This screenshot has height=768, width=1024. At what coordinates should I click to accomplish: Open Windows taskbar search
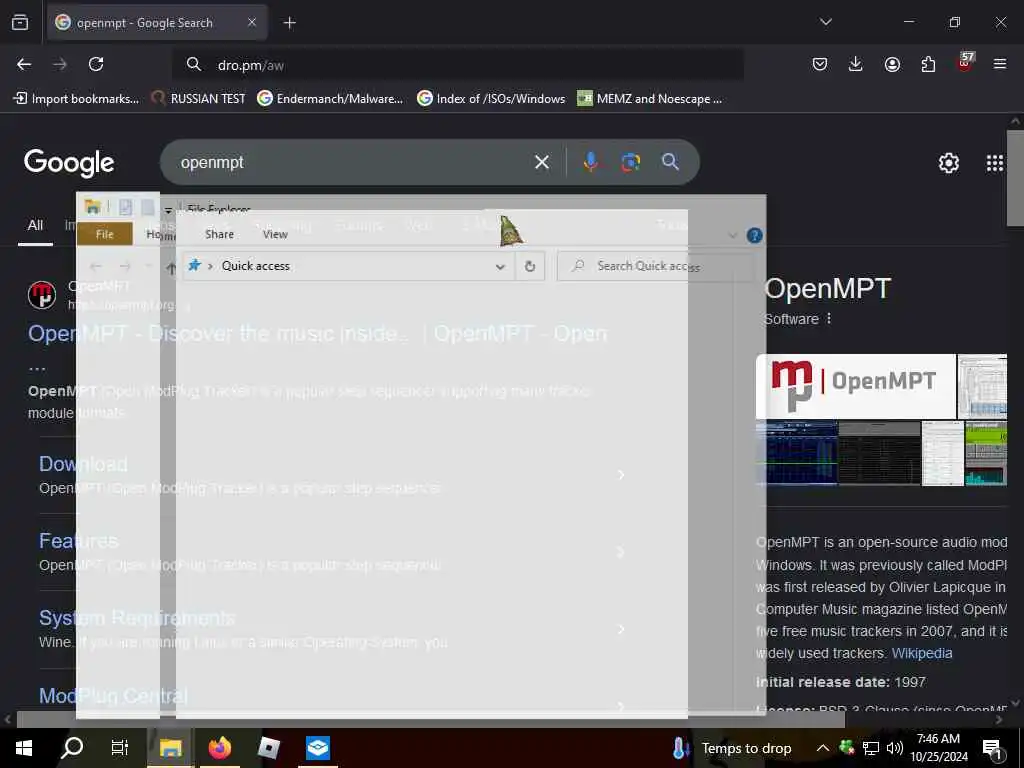pyautogui.click(x=71, y=748)
